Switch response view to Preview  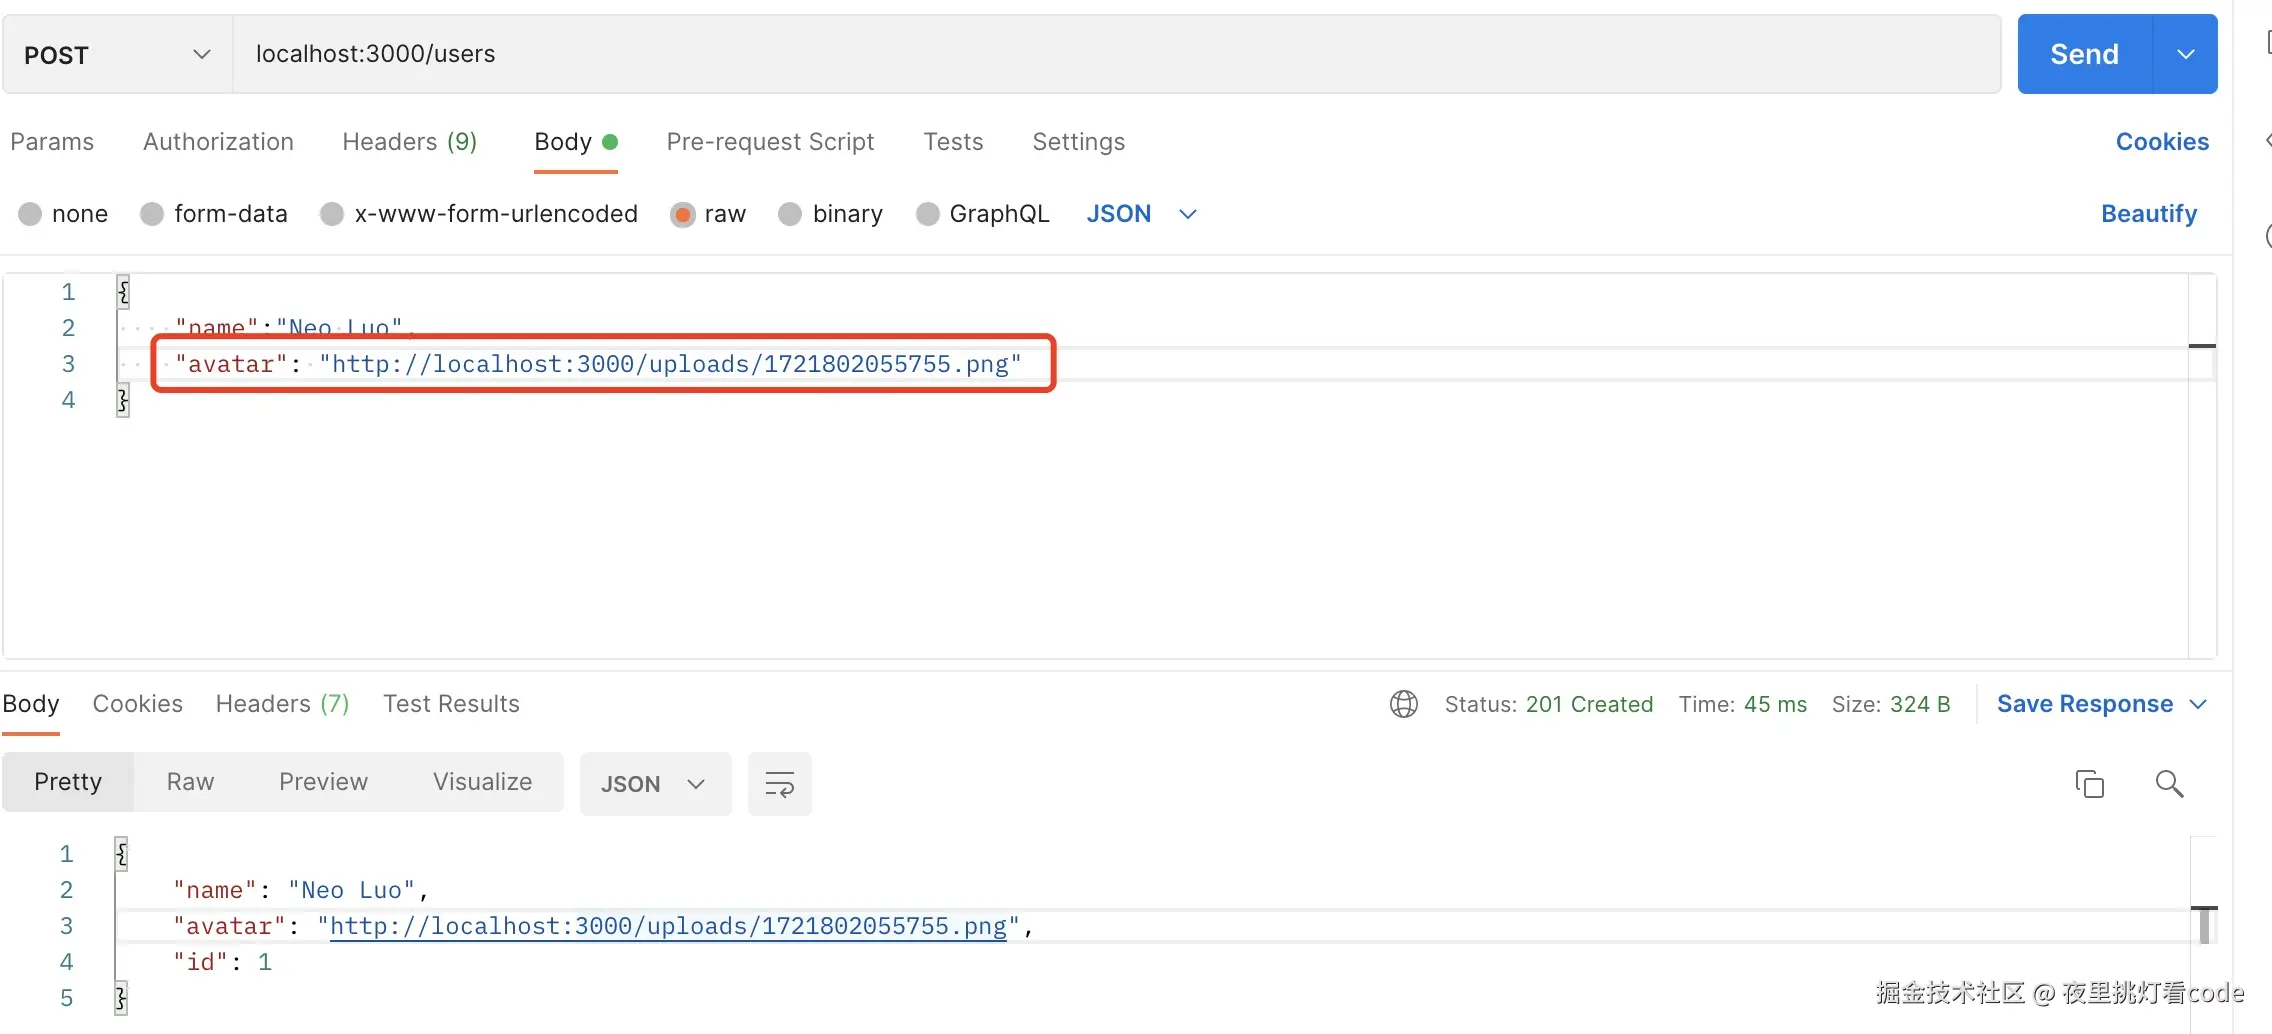tap(323, 782)
